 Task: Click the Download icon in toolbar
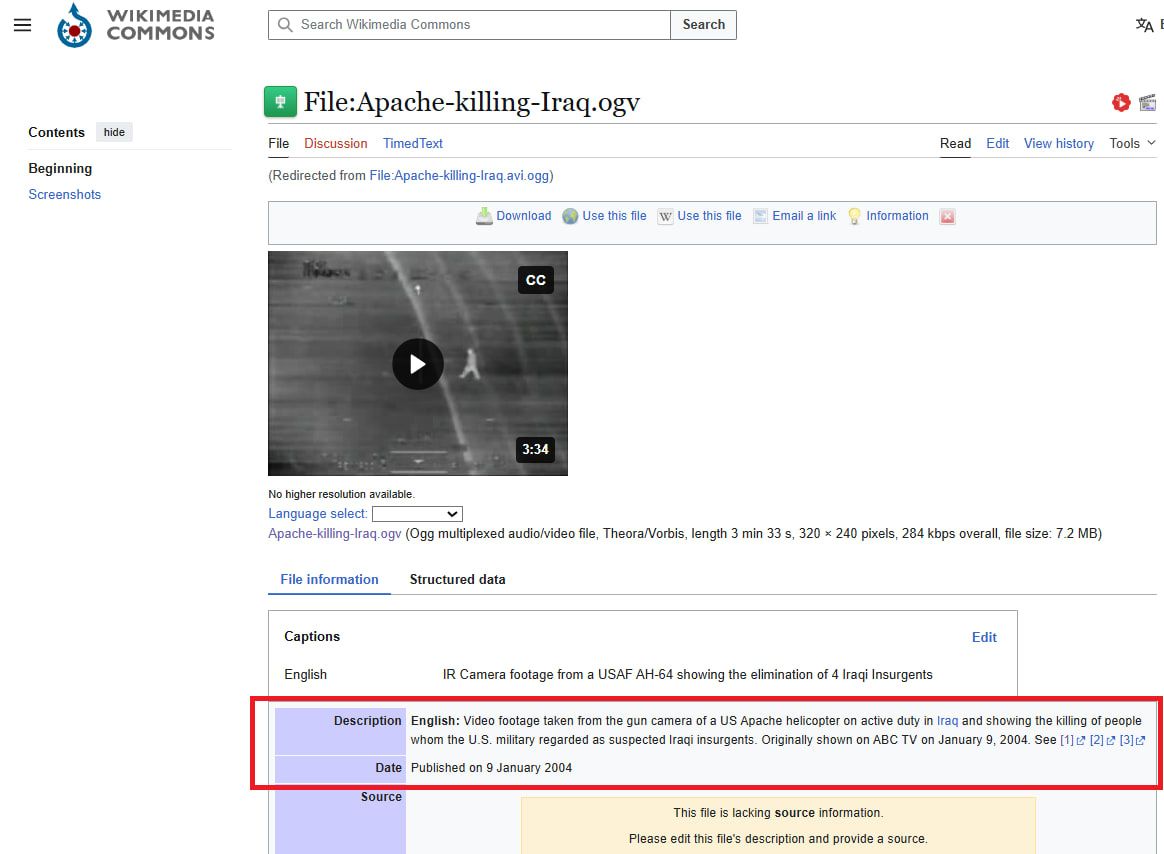pyautogui.click(x=484, y=216)
